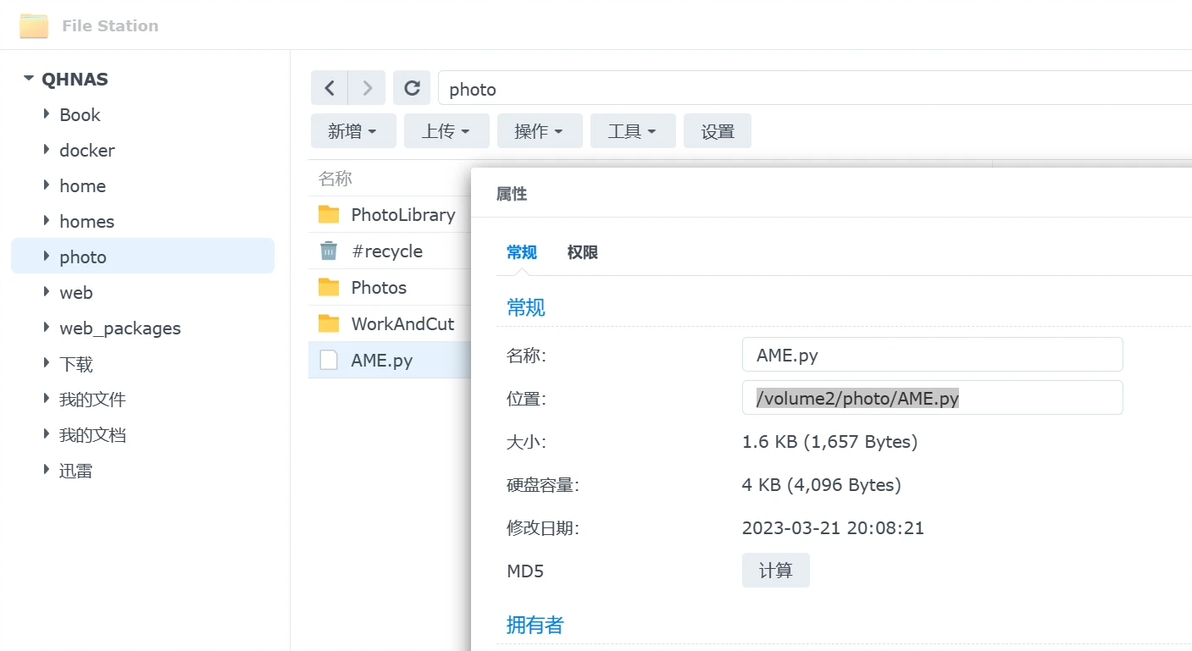Expand the web folder arrow

(46, 291)
